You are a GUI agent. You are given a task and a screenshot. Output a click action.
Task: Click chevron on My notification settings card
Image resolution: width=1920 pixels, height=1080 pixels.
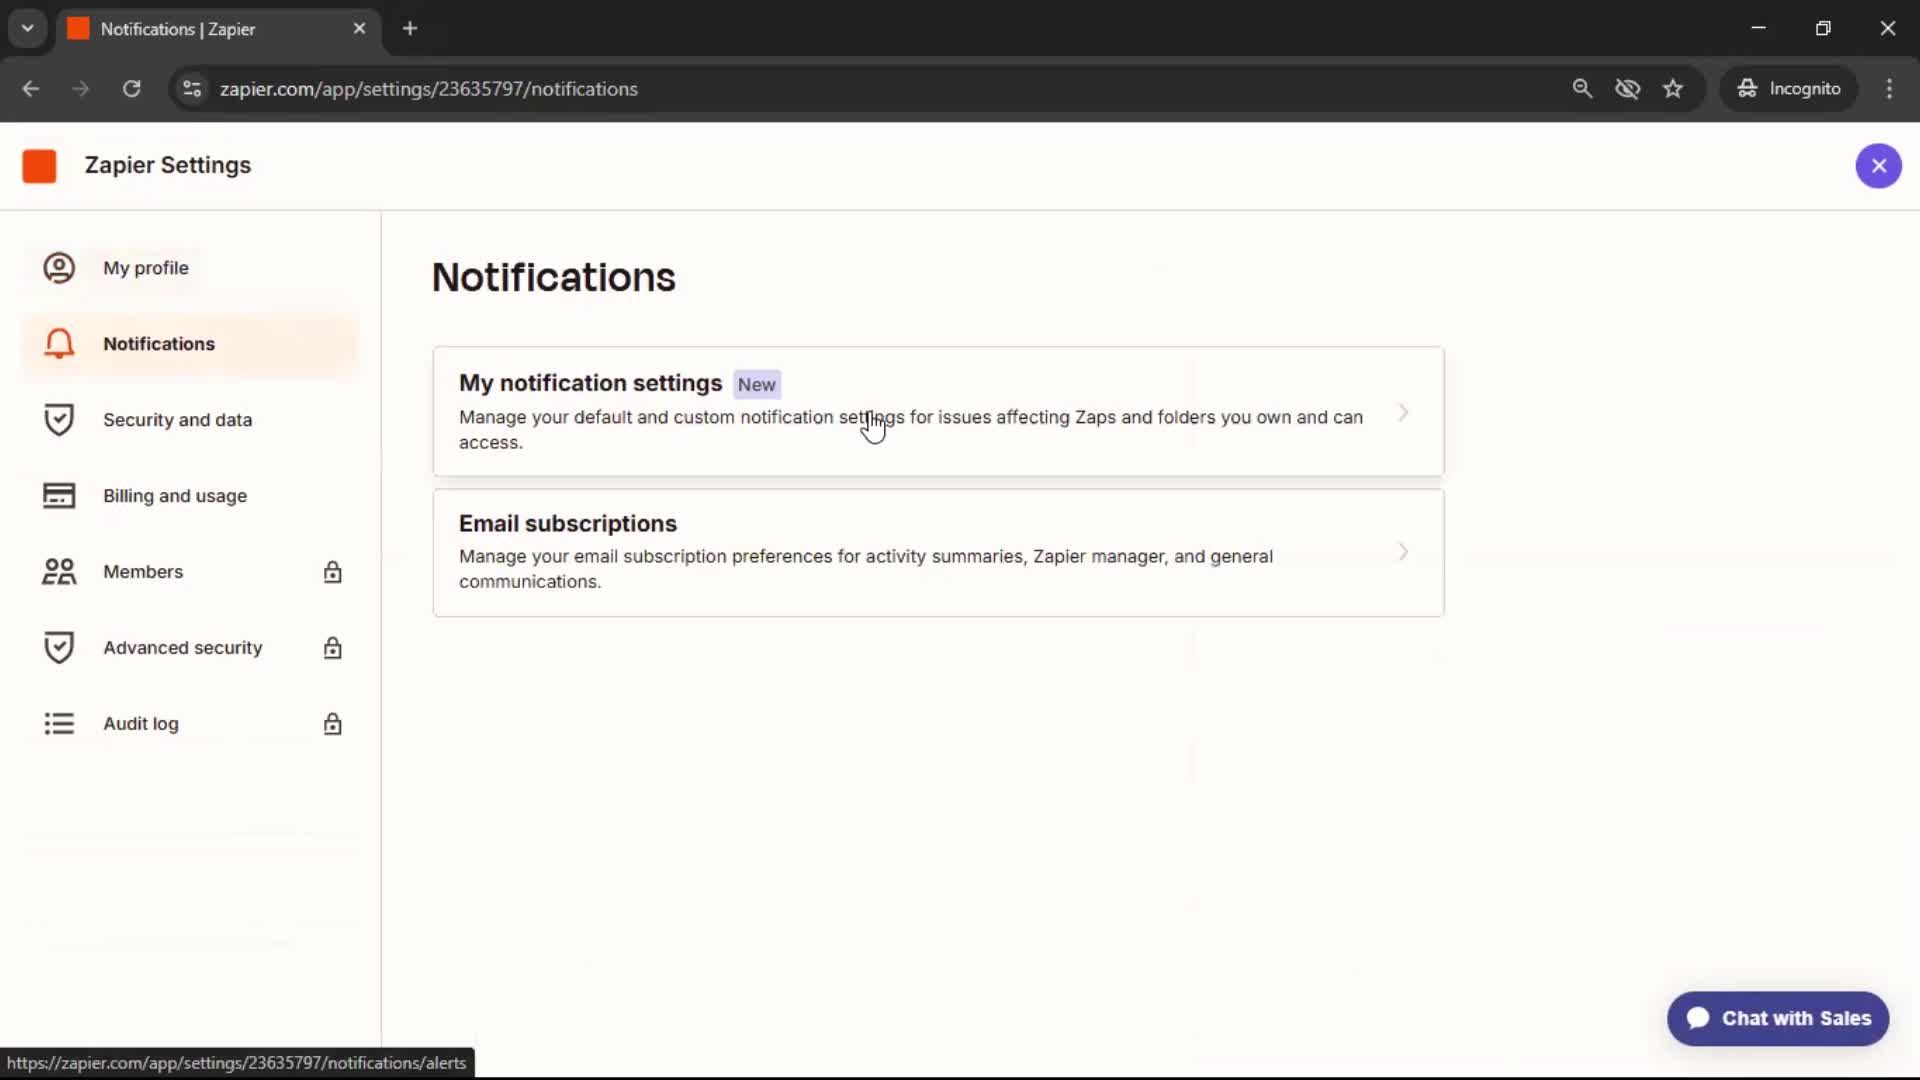[x=1403, y=412]
